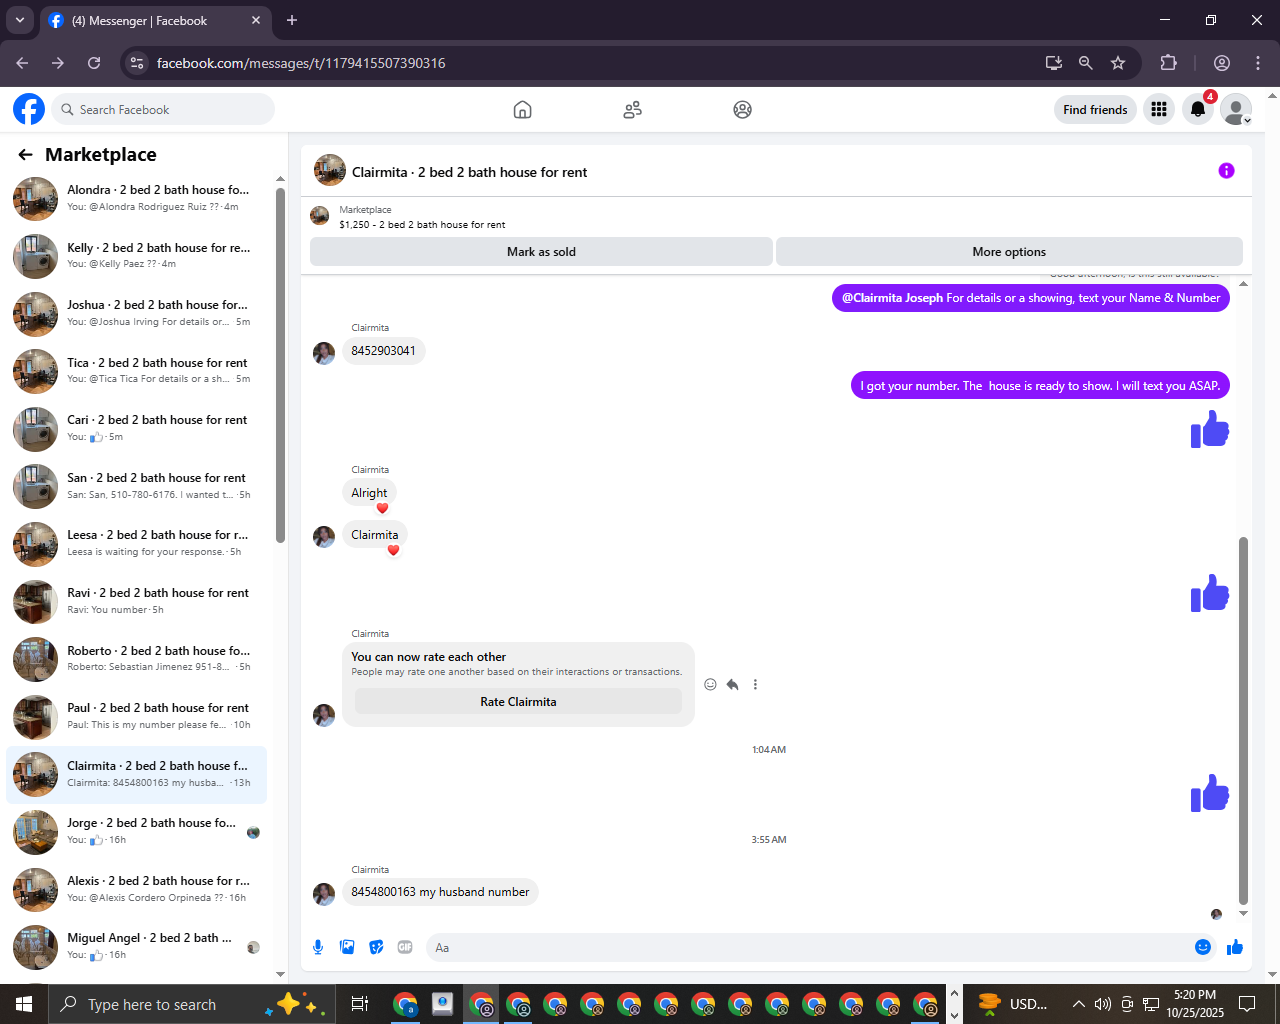Viewport: 1280px width, 1024px height.
Task: Open the Roberto conversation
Action: pos(136,660)
